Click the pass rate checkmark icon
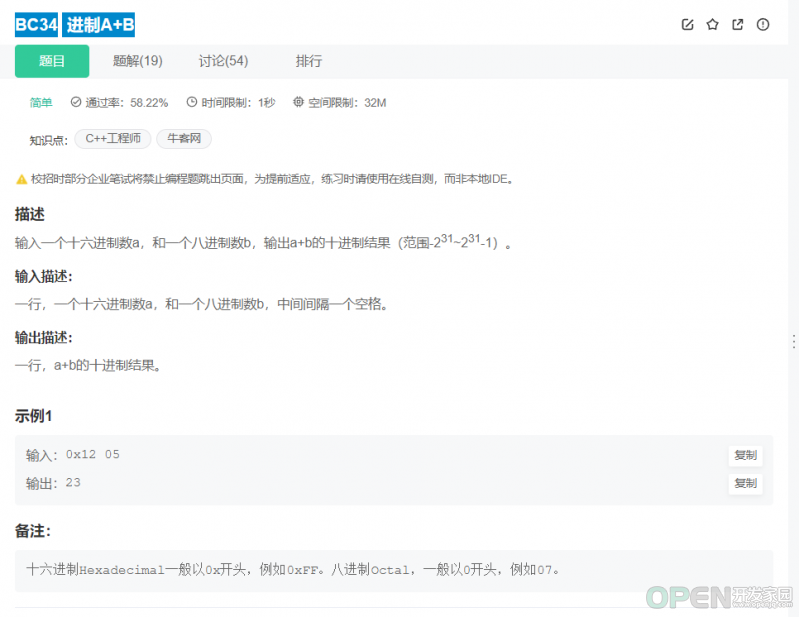The height and width of the screenshot is (617, 799). [76, 102]
